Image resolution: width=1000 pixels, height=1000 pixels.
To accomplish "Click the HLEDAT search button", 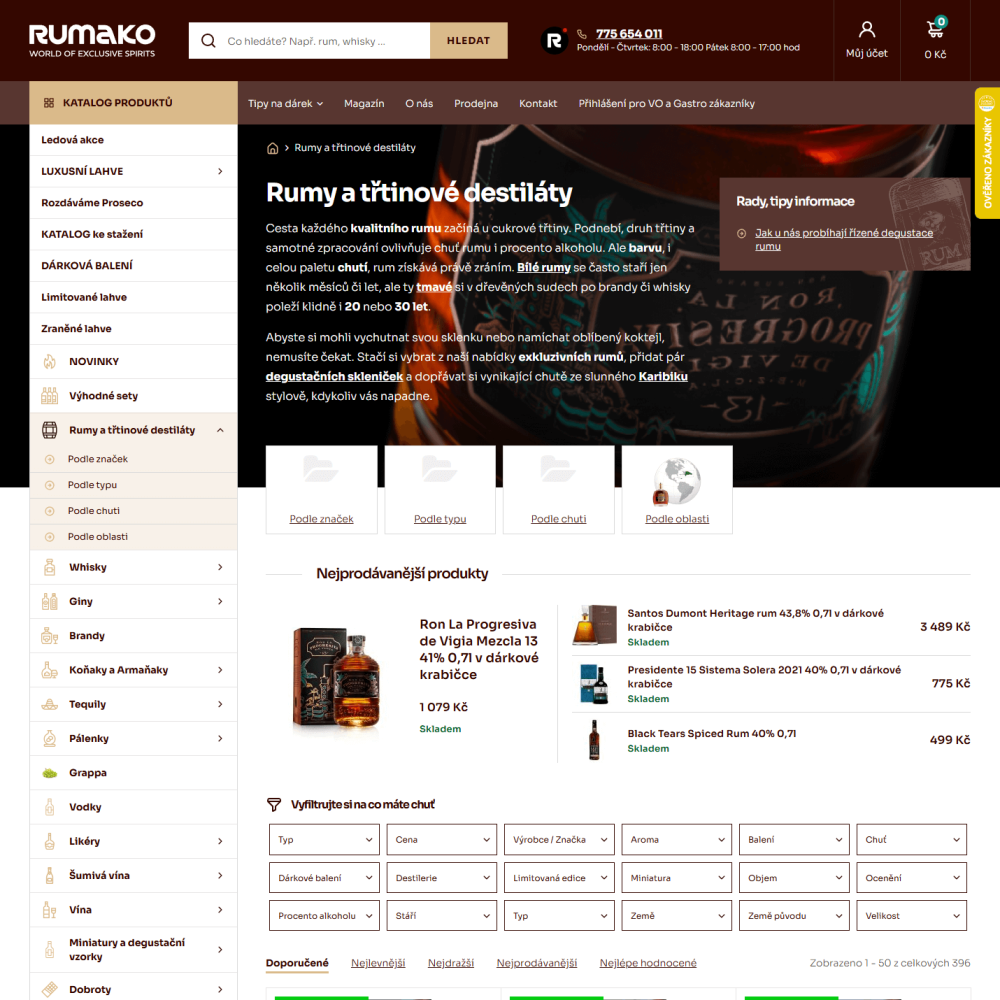I will [469, 41].
